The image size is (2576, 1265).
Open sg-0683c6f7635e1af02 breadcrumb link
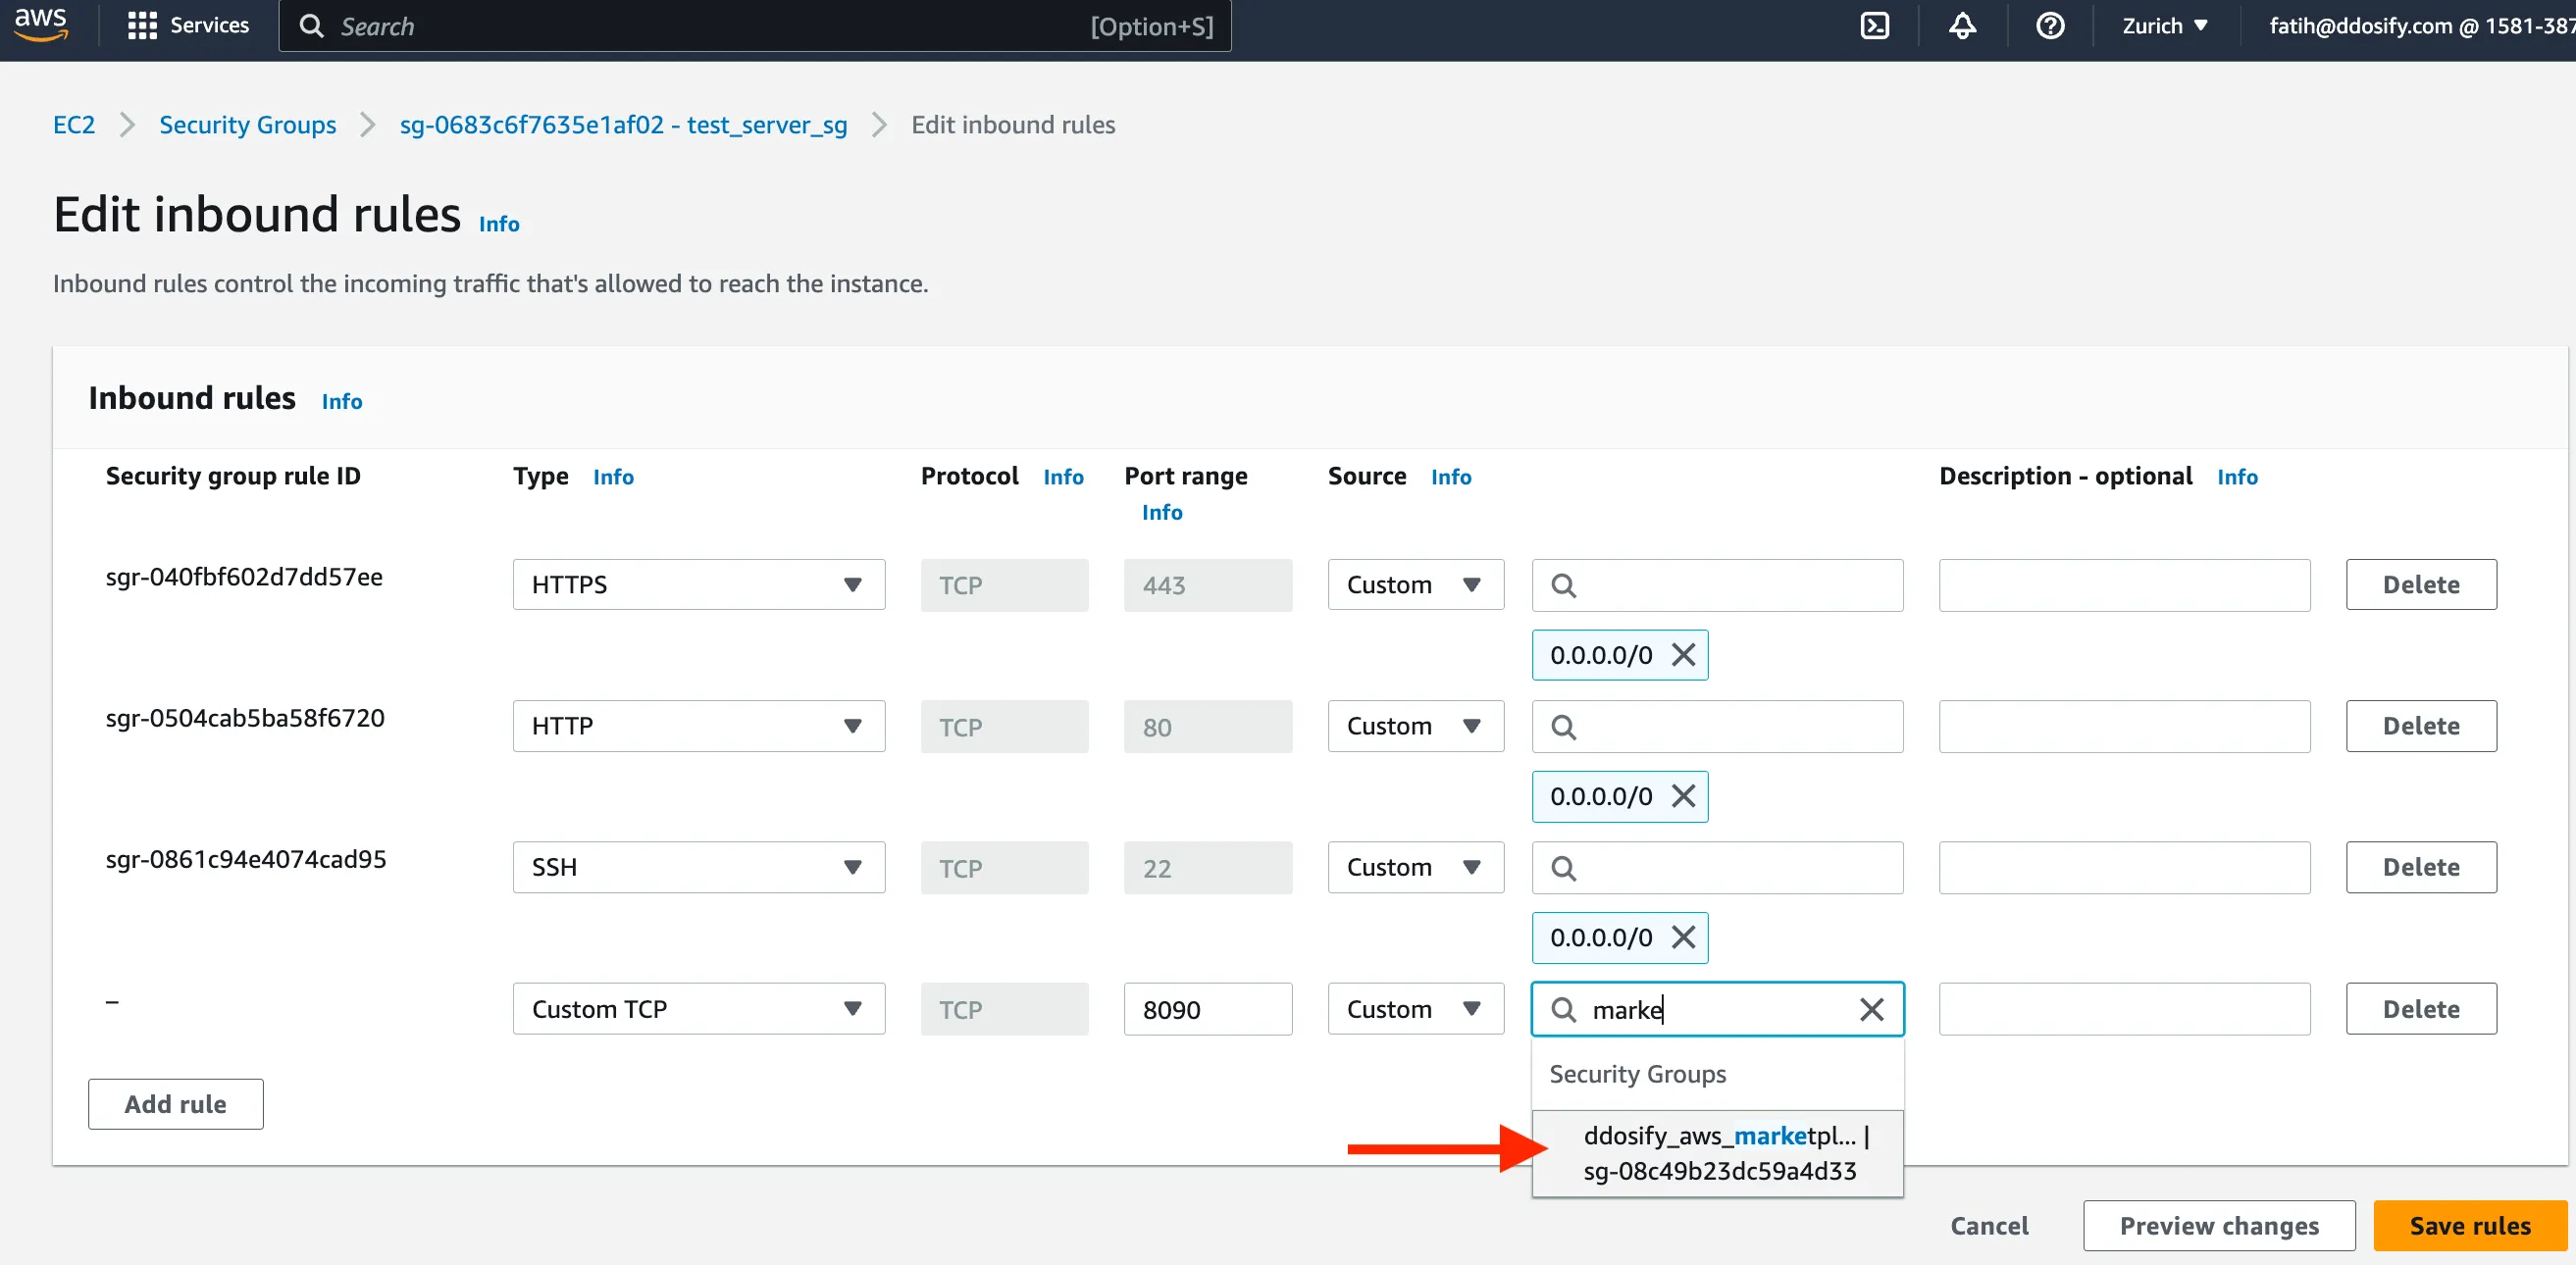pyautogui.click(x=623, y=125)
